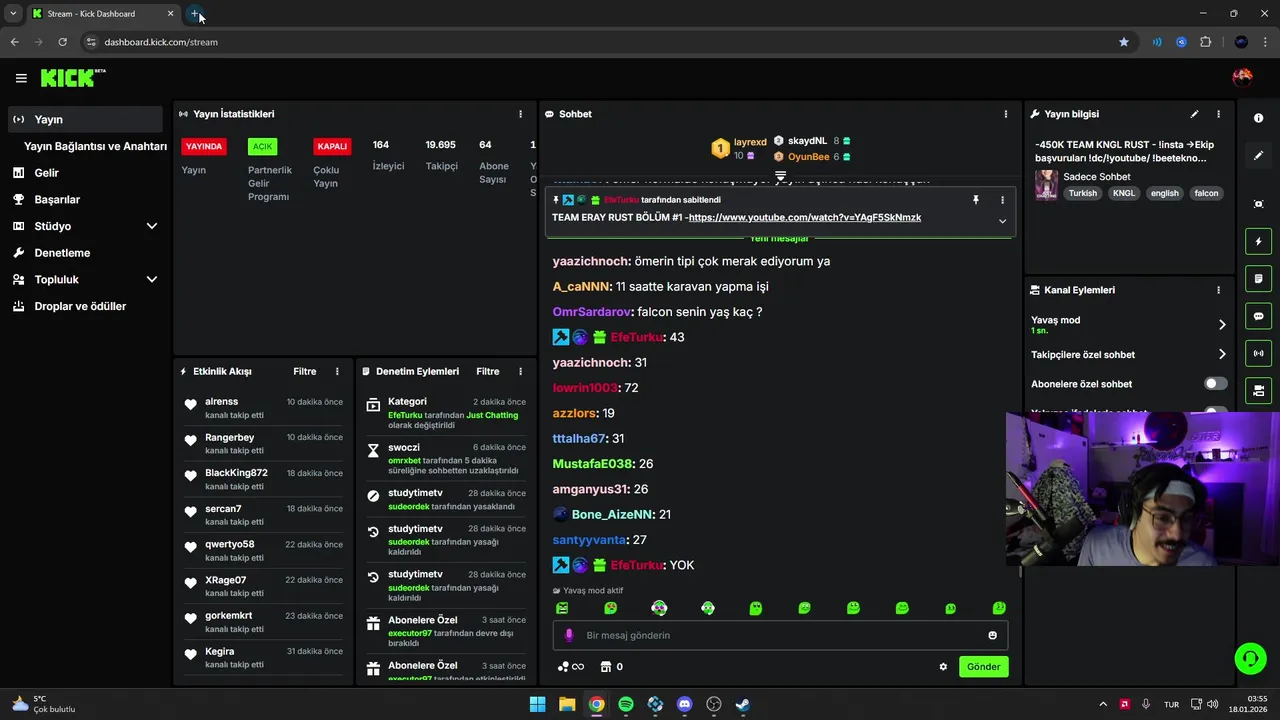1280x720 pixels.
Task: Click the pin icon on pinned message
Action: tap(976, 200)
